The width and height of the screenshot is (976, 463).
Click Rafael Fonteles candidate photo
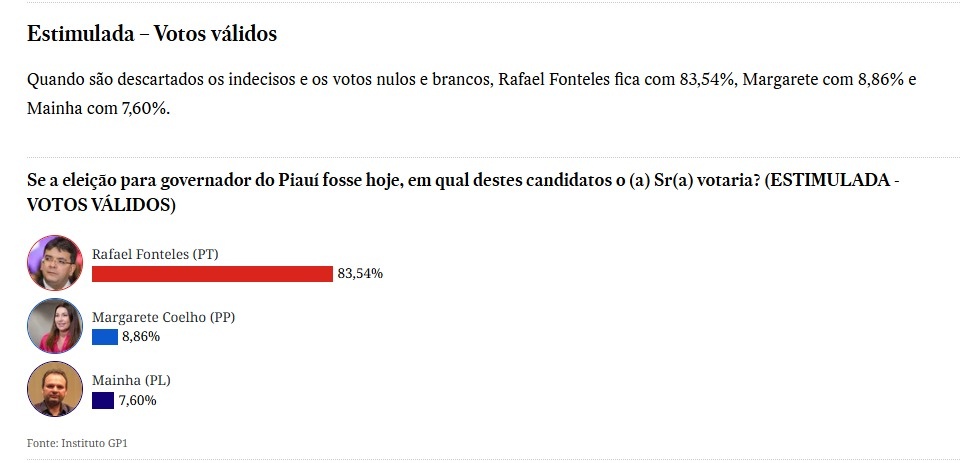54,263
